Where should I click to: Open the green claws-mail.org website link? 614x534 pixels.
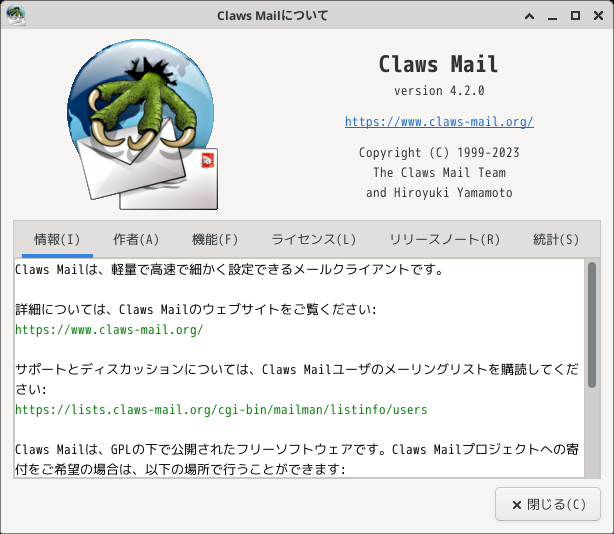(109, 330)
